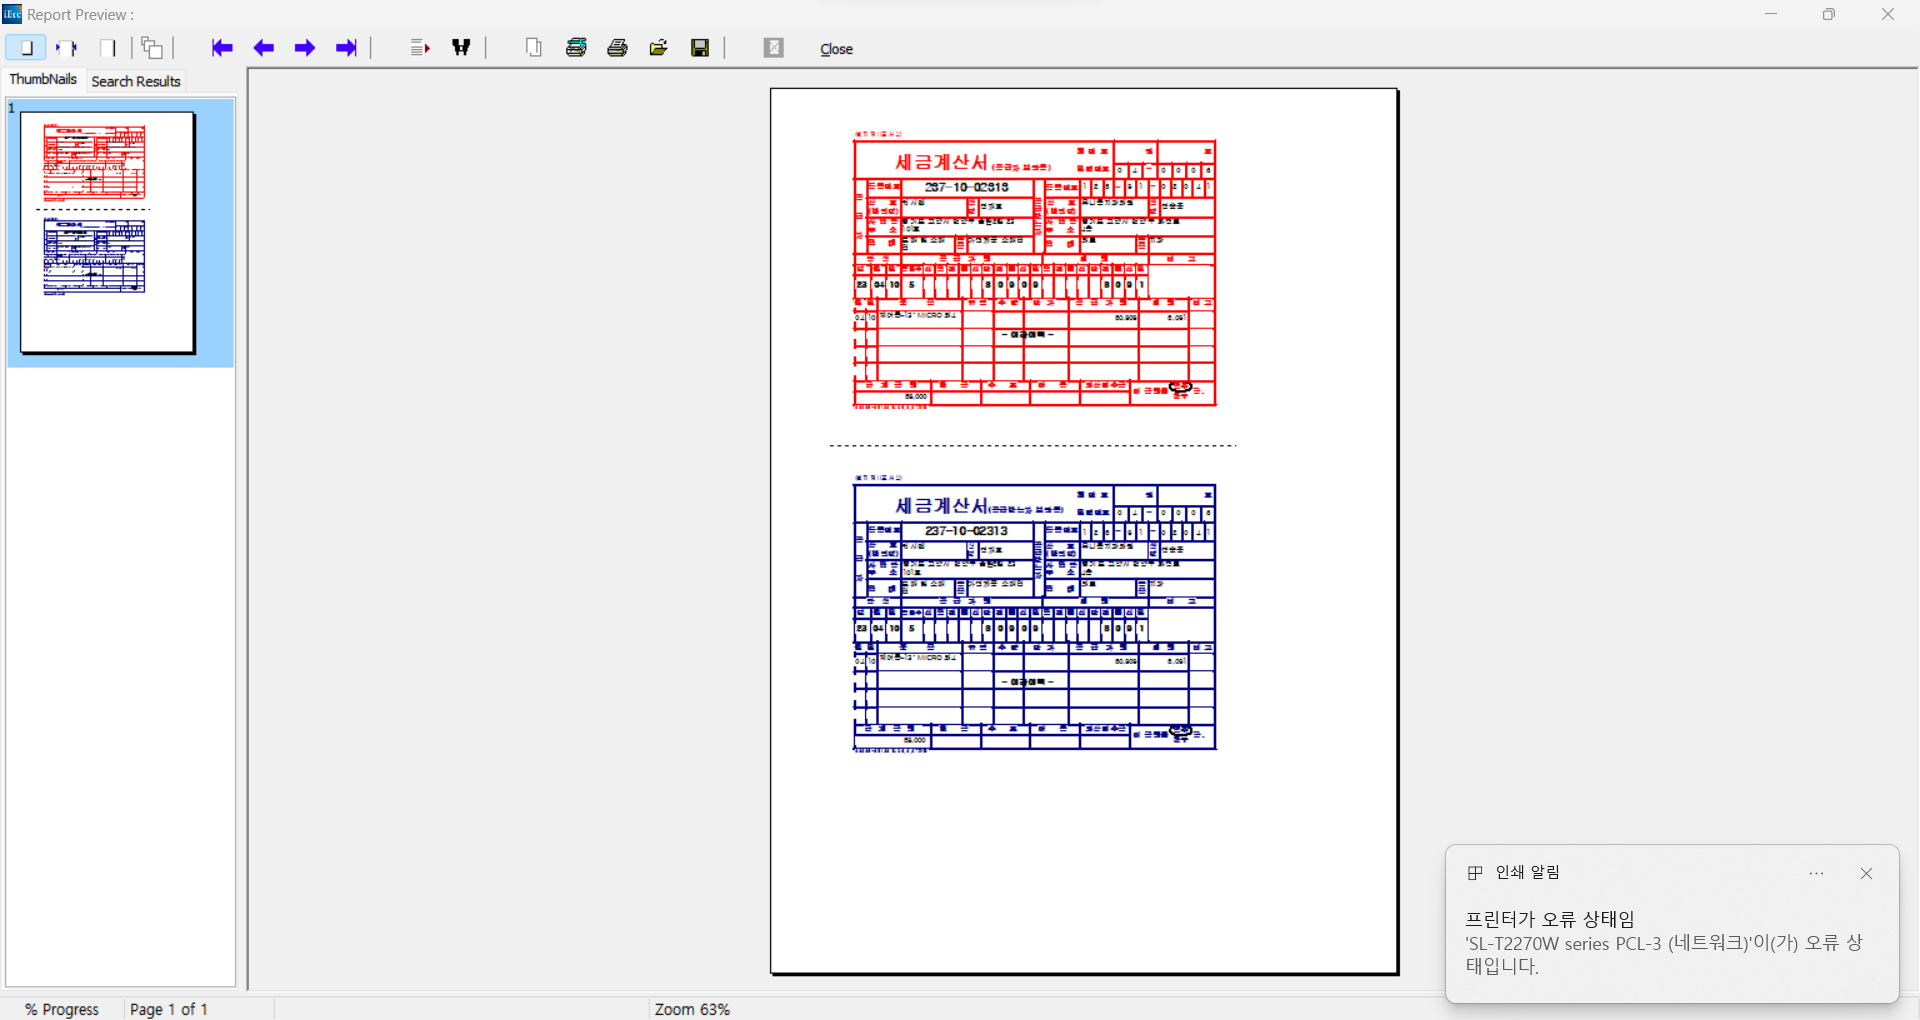Click the Close text button
Screen dimensions: 1920x1020
point(836,49)
